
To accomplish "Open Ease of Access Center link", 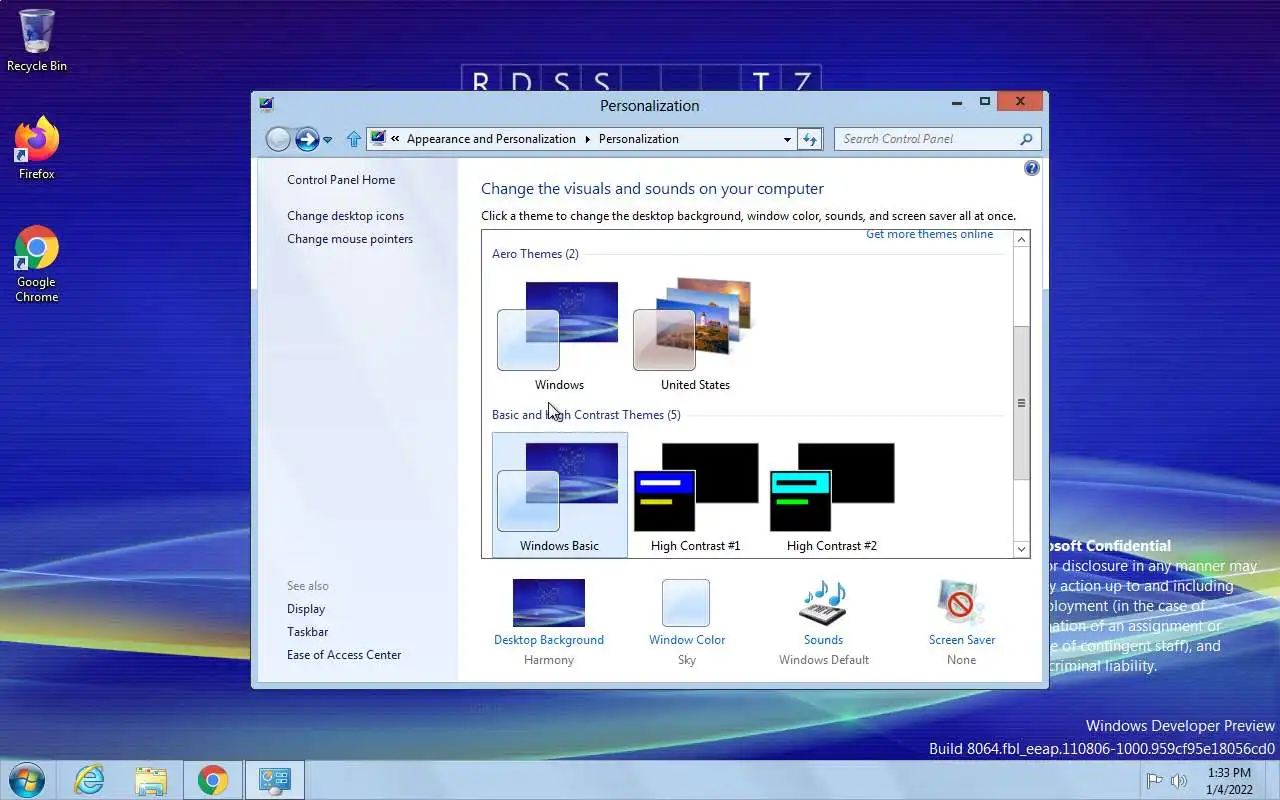I will click(344, 655).
